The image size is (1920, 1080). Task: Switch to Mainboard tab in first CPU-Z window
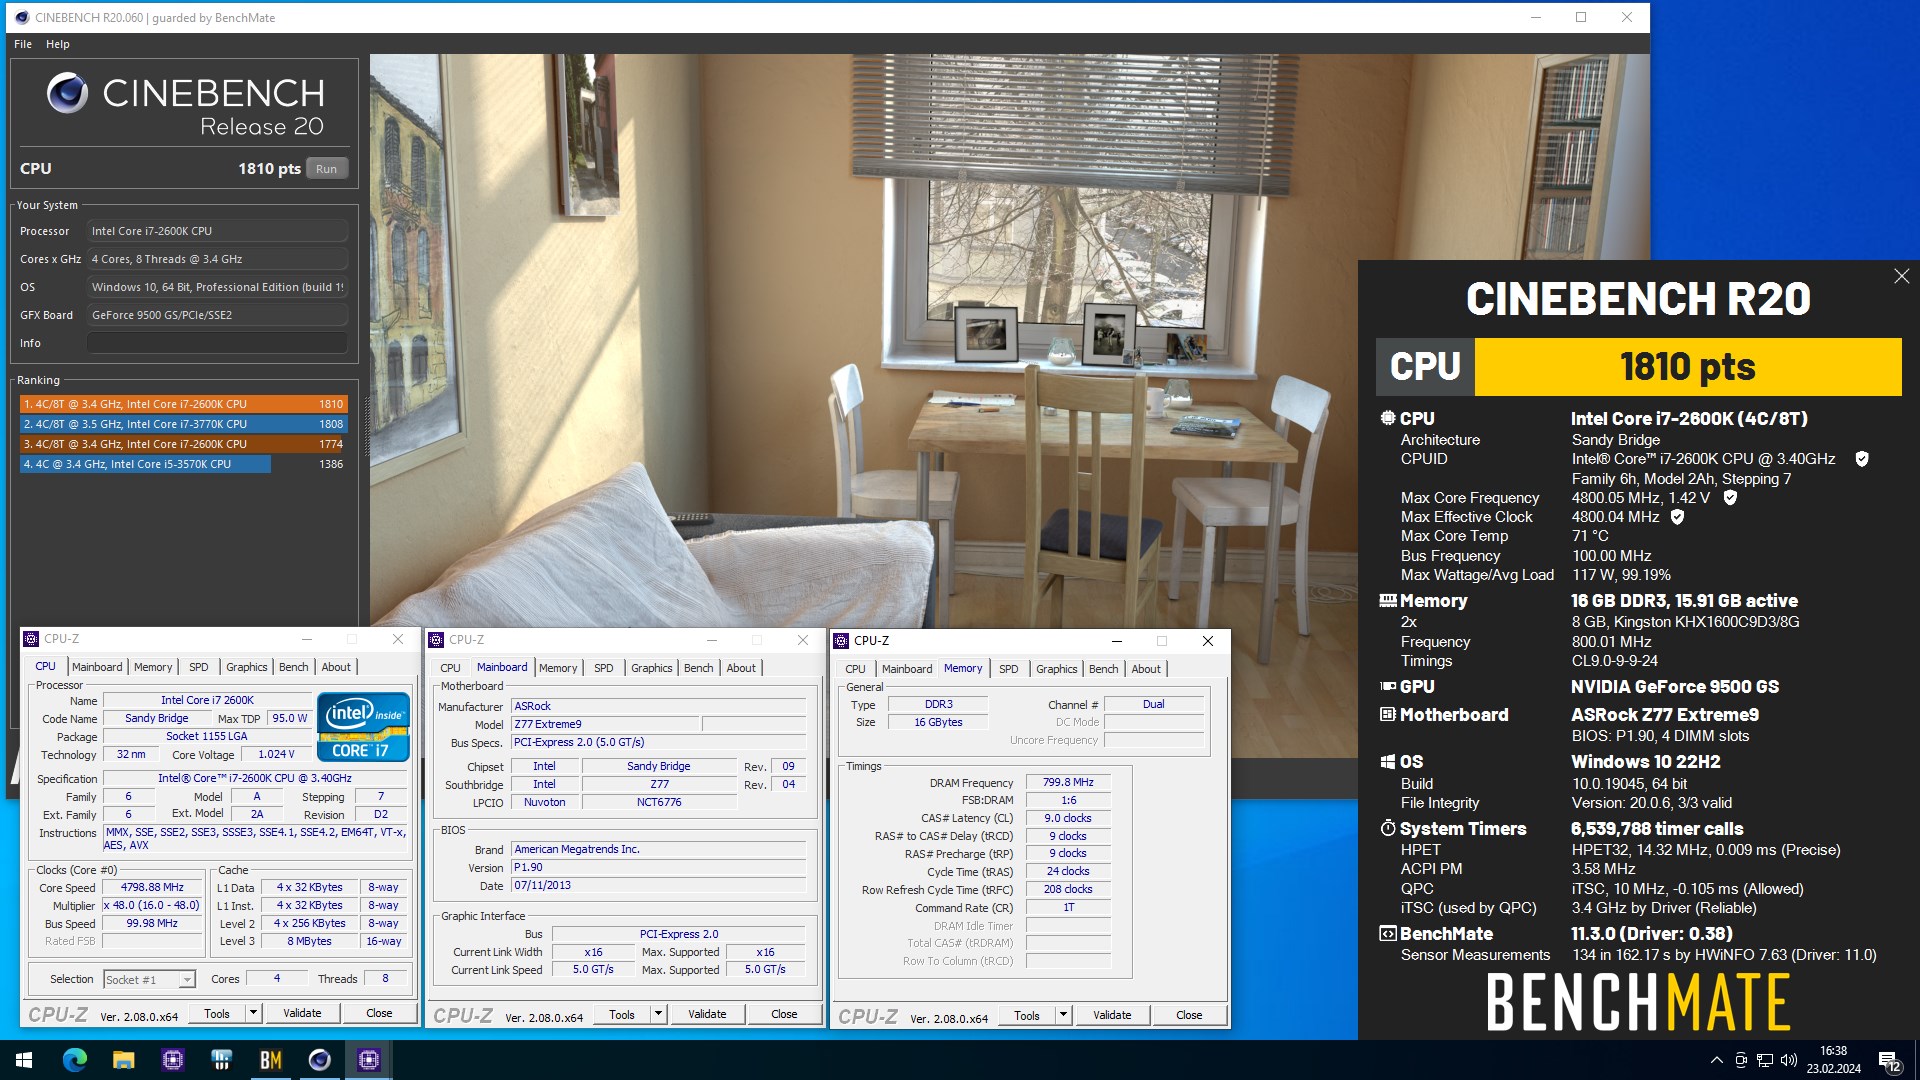click(x=97, y=667)
